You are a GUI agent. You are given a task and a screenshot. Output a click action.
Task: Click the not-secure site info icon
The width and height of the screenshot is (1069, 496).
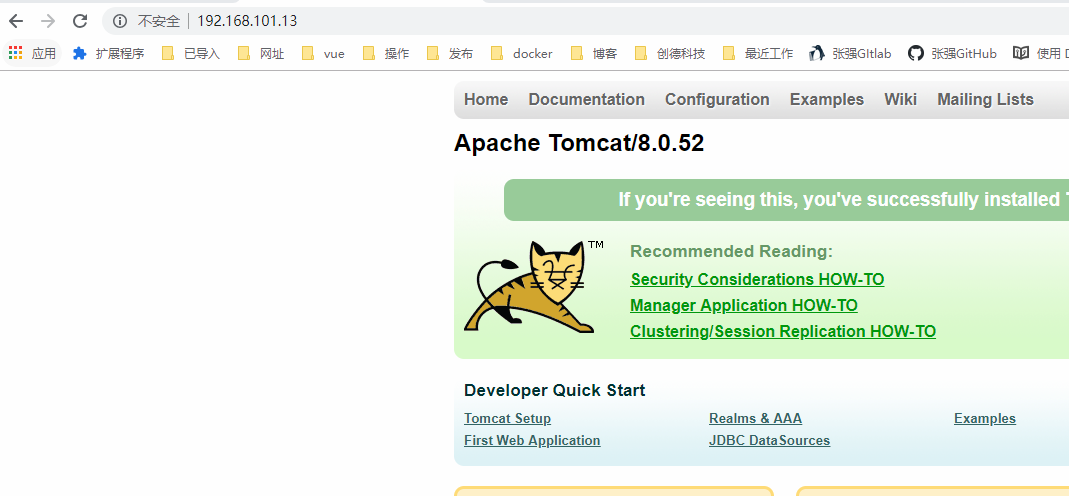(x=120, y=21)
